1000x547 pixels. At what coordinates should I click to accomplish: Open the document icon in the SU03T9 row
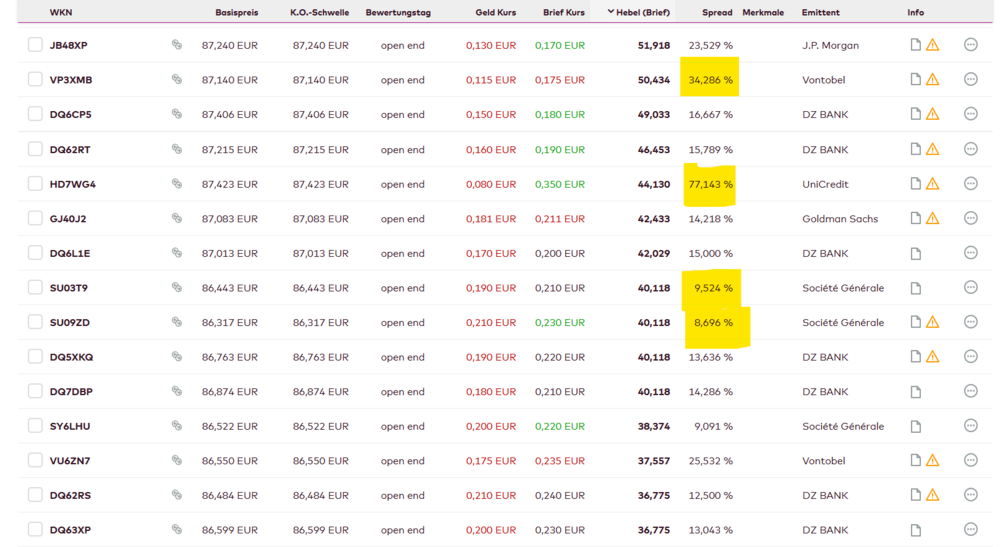[x=915, y=288]
